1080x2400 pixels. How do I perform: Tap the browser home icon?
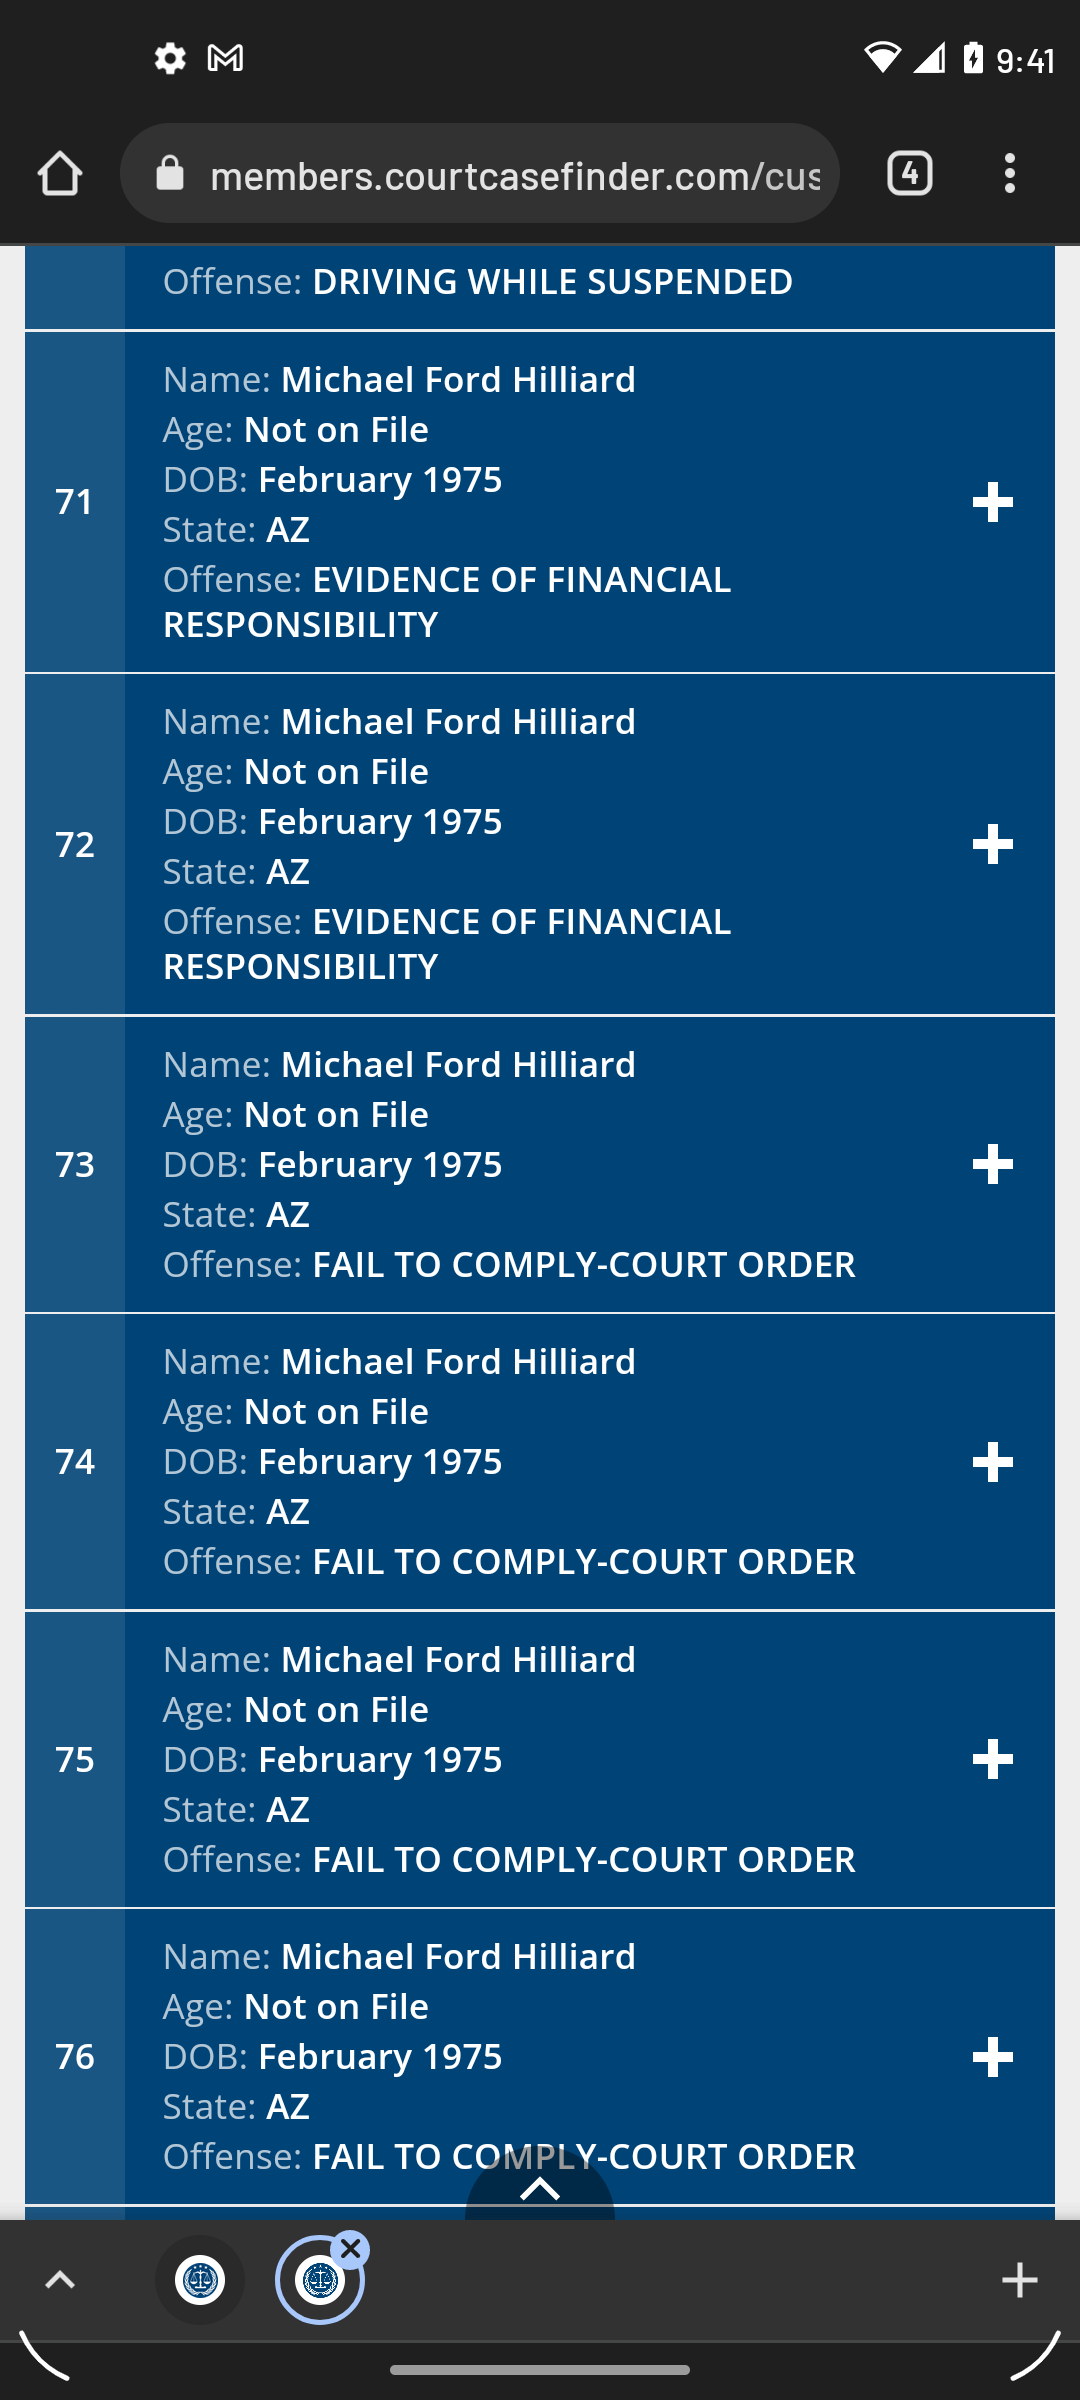tap(60, 174)
